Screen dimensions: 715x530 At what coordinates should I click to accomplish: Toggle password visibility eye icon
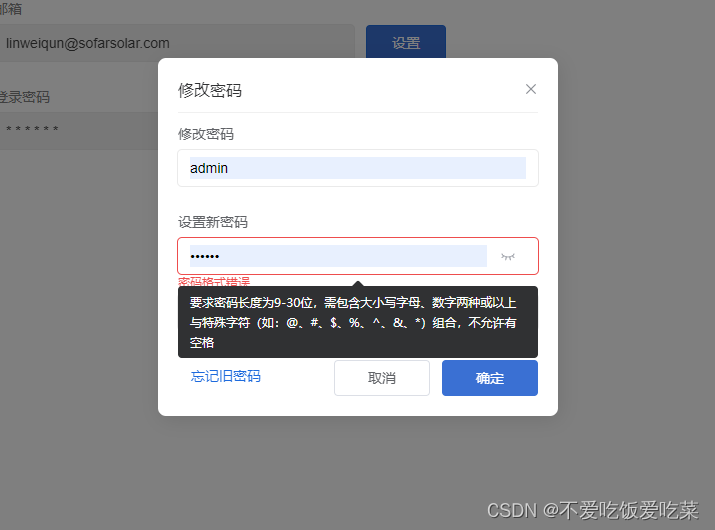click(508, 257)
